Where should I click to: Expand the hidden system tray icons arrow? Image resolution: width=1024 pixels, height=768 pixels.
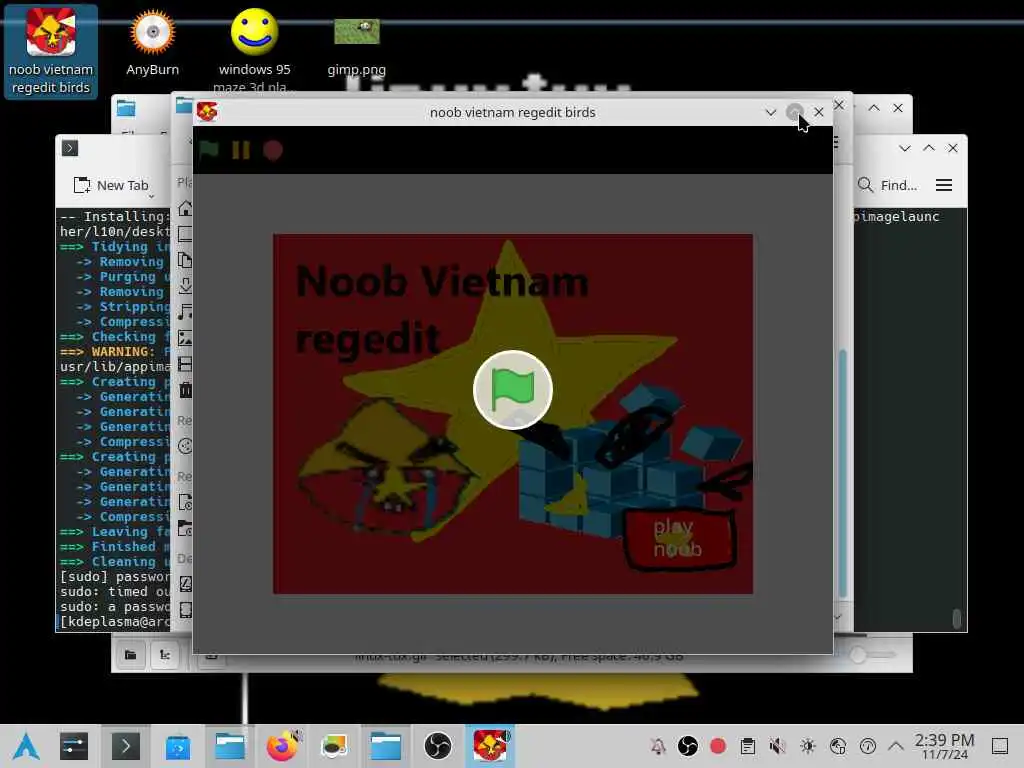[x=896, y=746]
